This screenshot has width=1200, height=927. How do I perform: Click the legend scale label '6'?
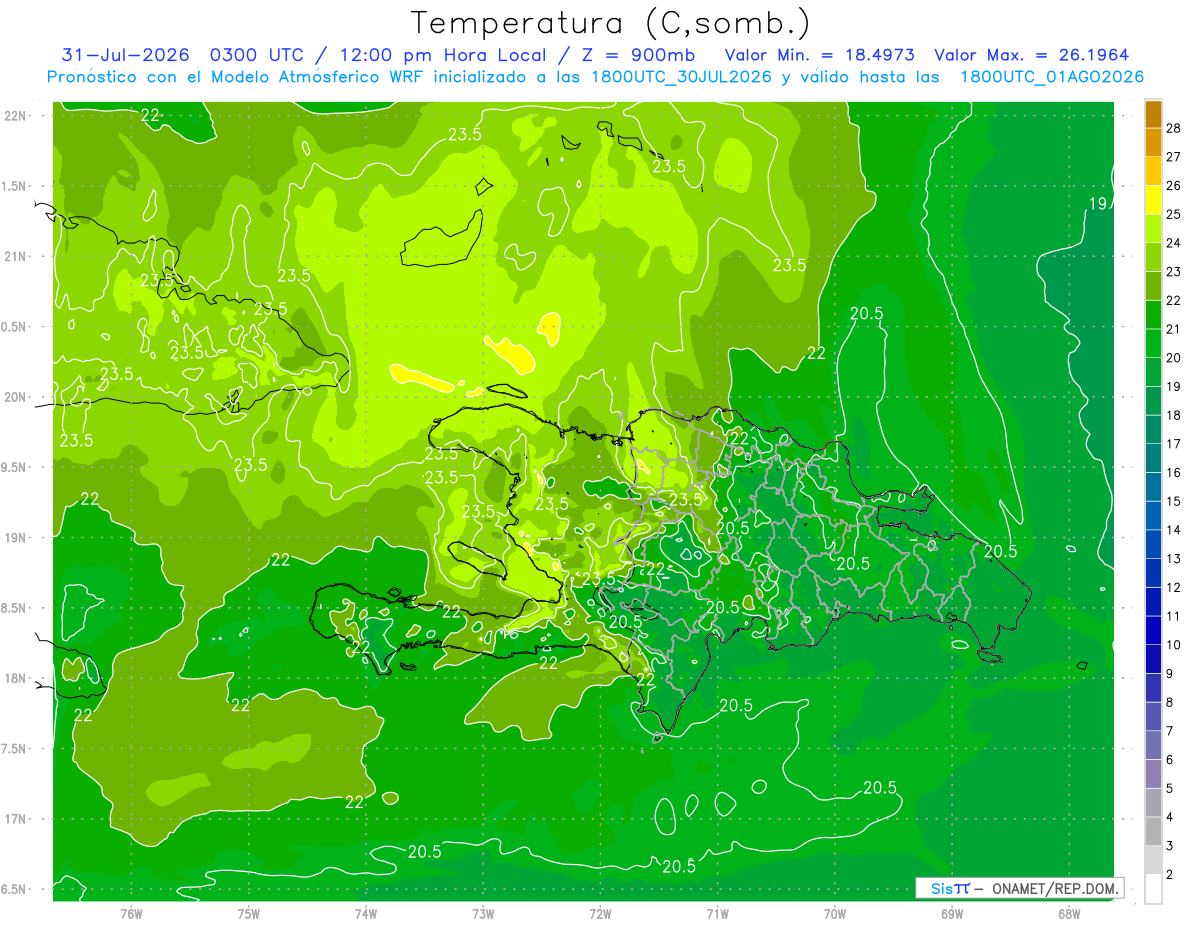click(1171, 760)
